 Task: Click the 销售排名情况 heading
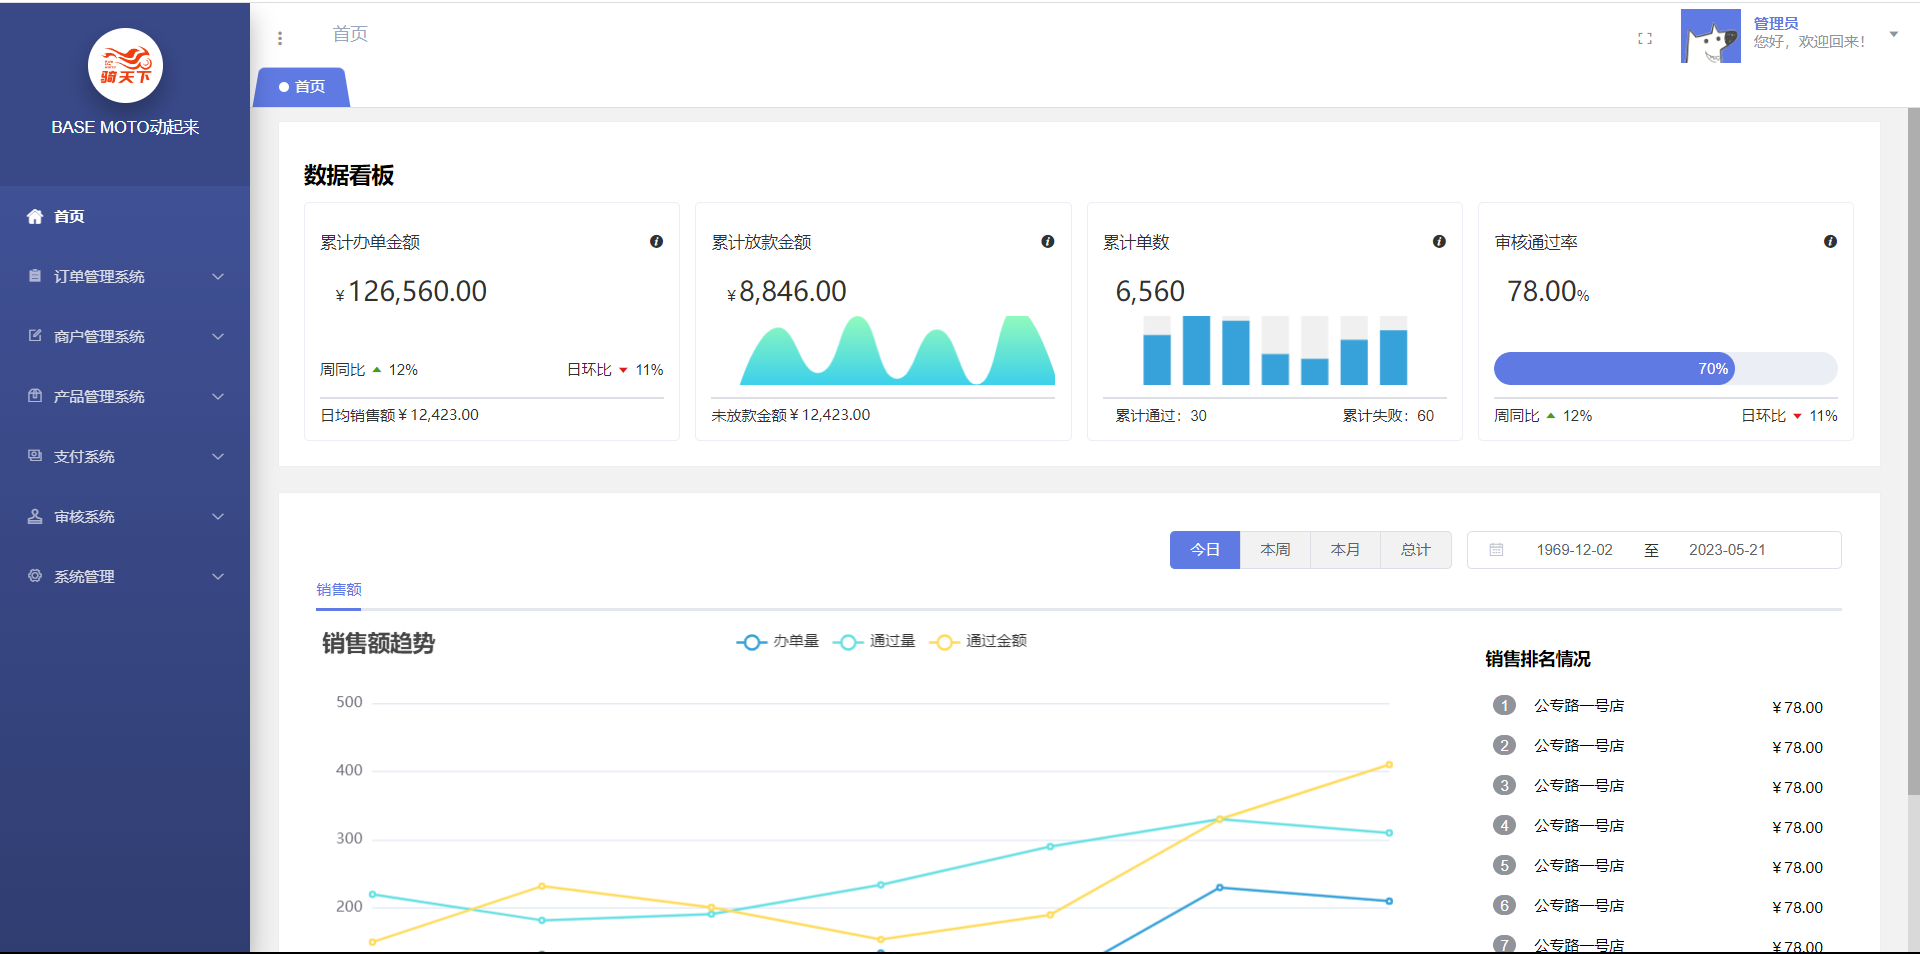(1538, 659)
